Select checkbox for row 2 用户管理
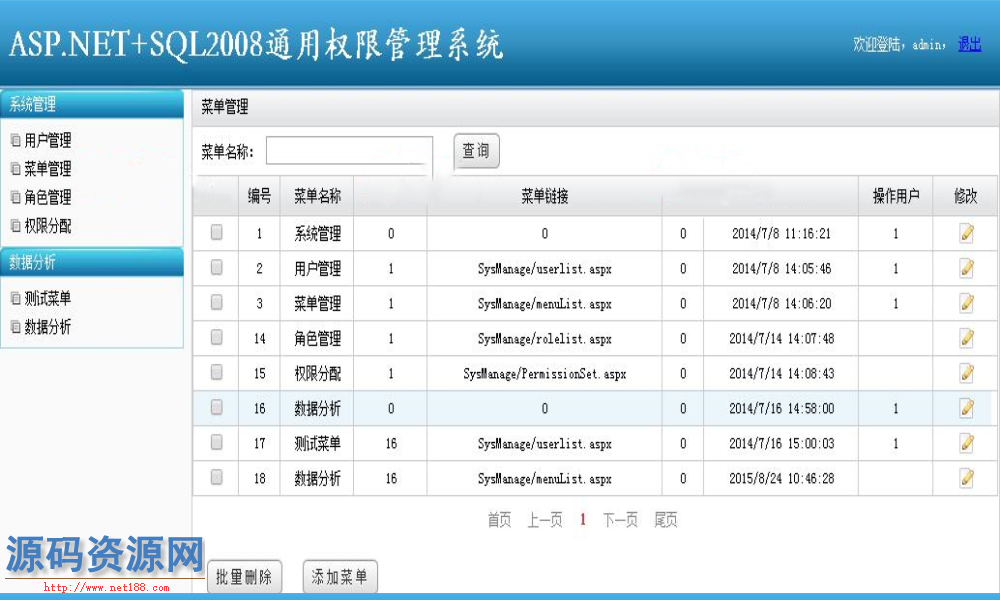 tap(217, 267)
